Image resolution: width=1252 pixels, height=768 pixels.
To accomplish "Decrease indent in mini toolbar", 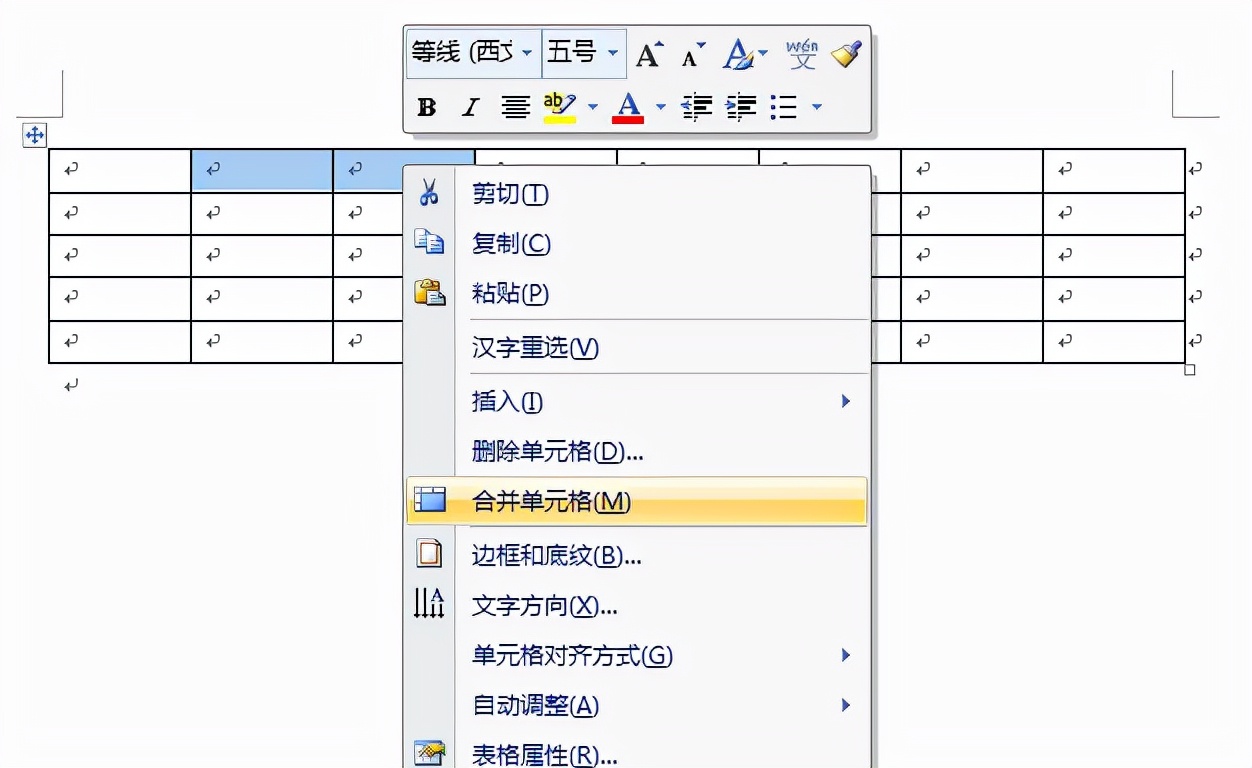I will pos(695,107).
